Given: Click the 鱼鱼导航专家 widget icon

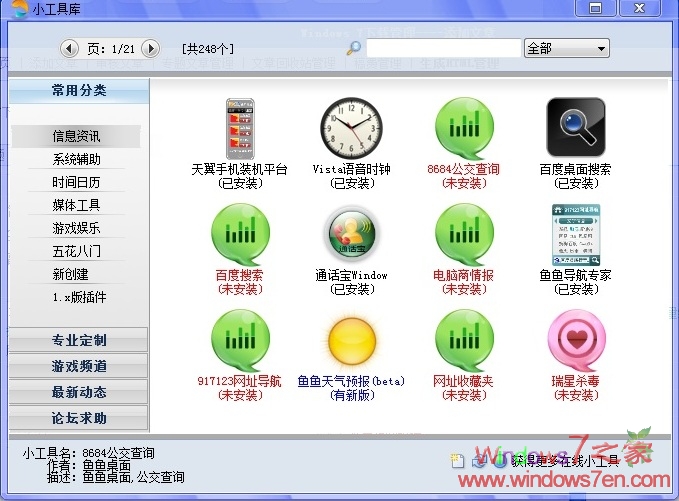Looking at the screenshot, I should [x=576, y=235].
